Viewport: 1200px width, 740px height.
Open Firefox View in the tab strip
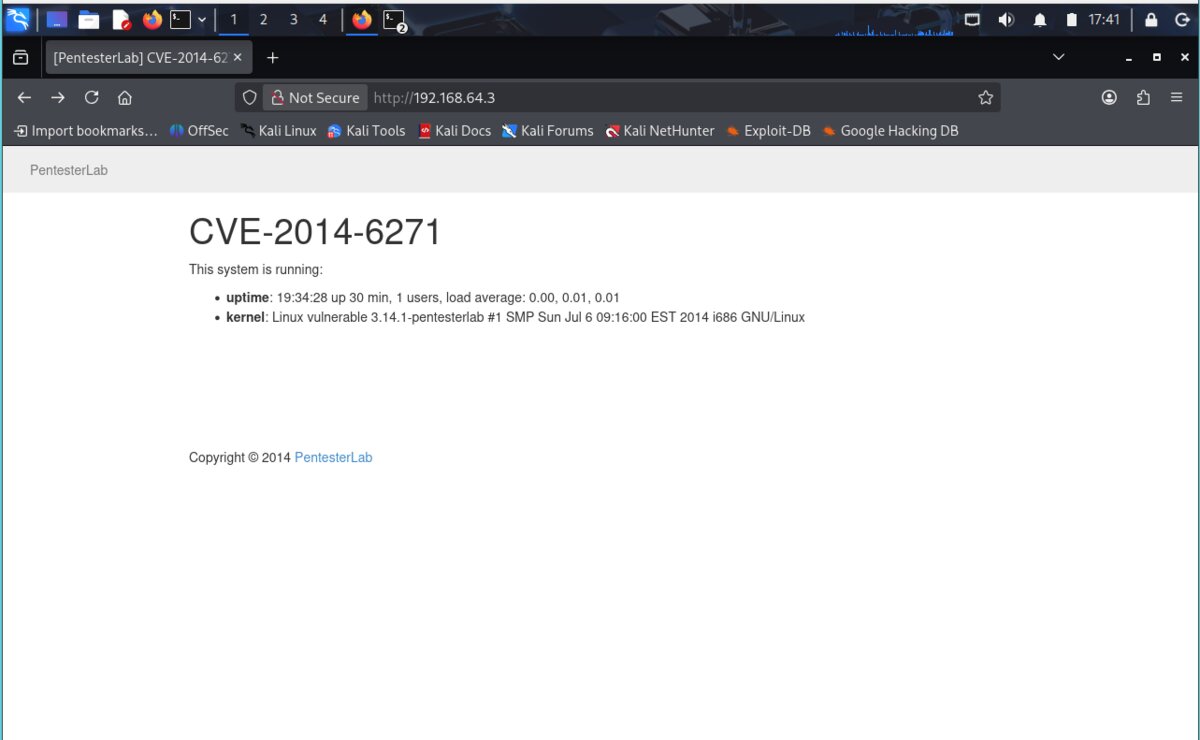(21, 57)
